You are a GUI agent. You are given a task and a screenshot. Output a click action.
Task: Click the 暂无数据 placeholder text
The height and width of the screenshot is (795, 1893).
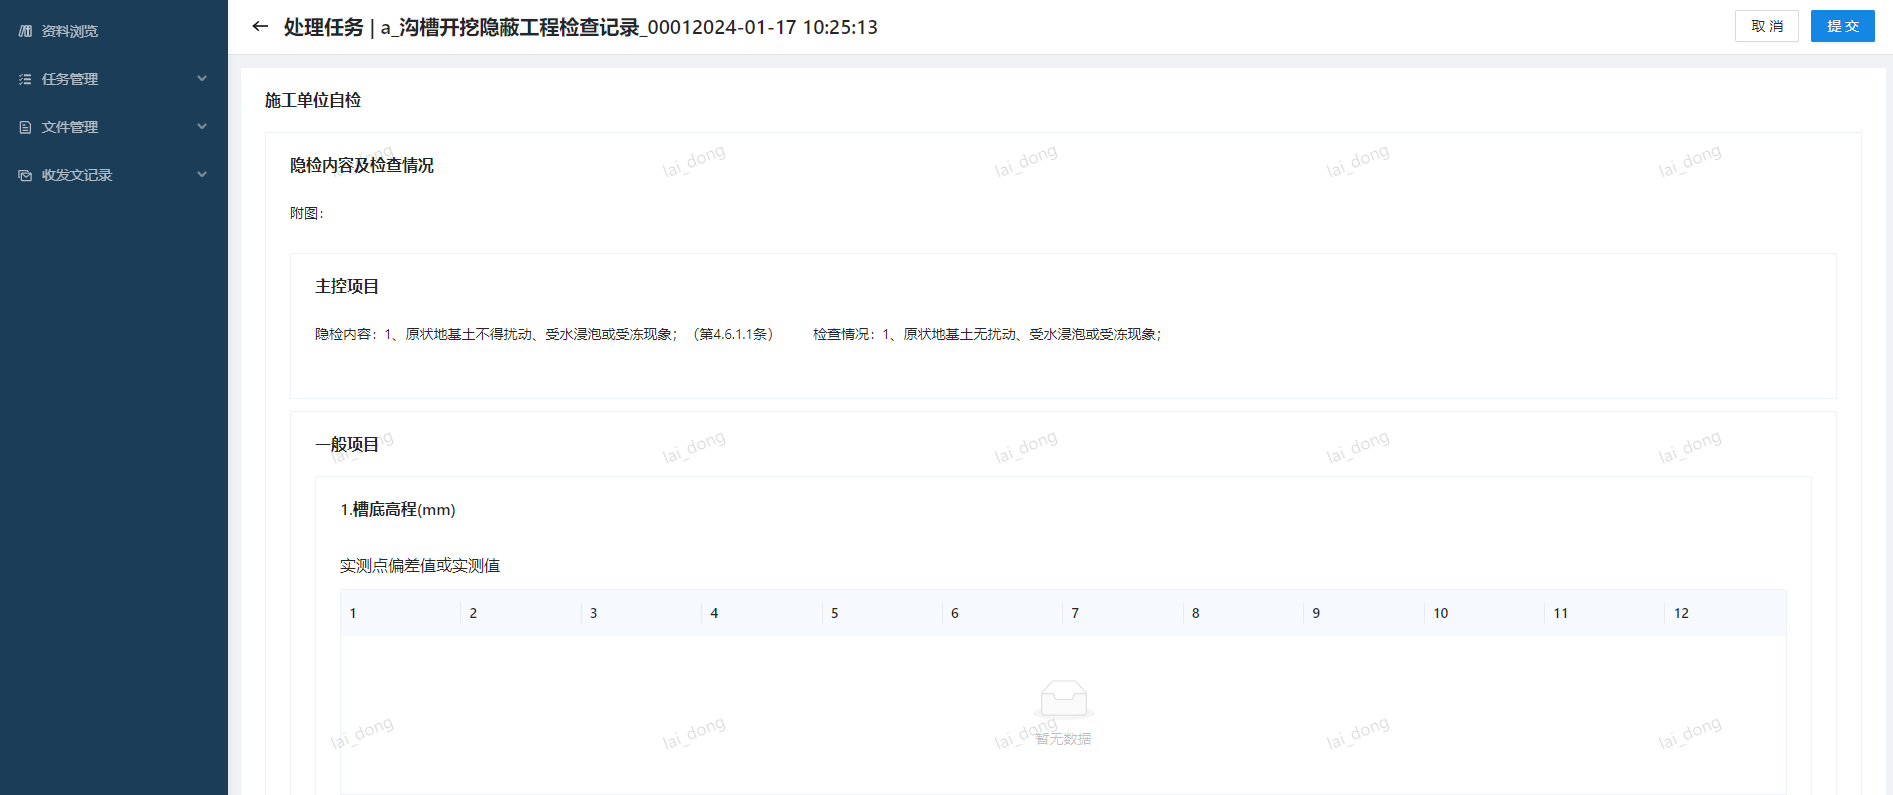click(1064, 739)
